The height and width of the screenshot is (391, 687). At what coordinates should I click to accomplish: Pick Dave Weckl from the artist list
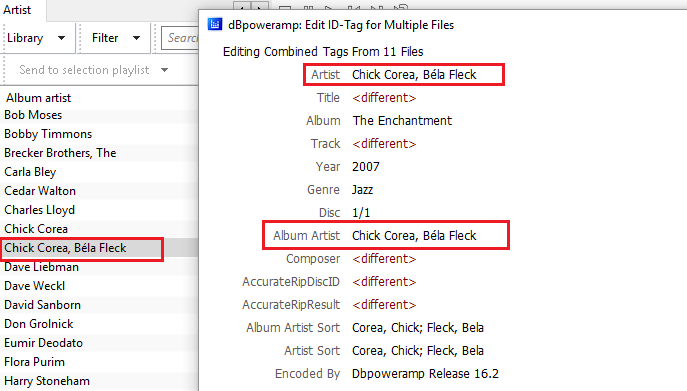(x=35, y=286)
